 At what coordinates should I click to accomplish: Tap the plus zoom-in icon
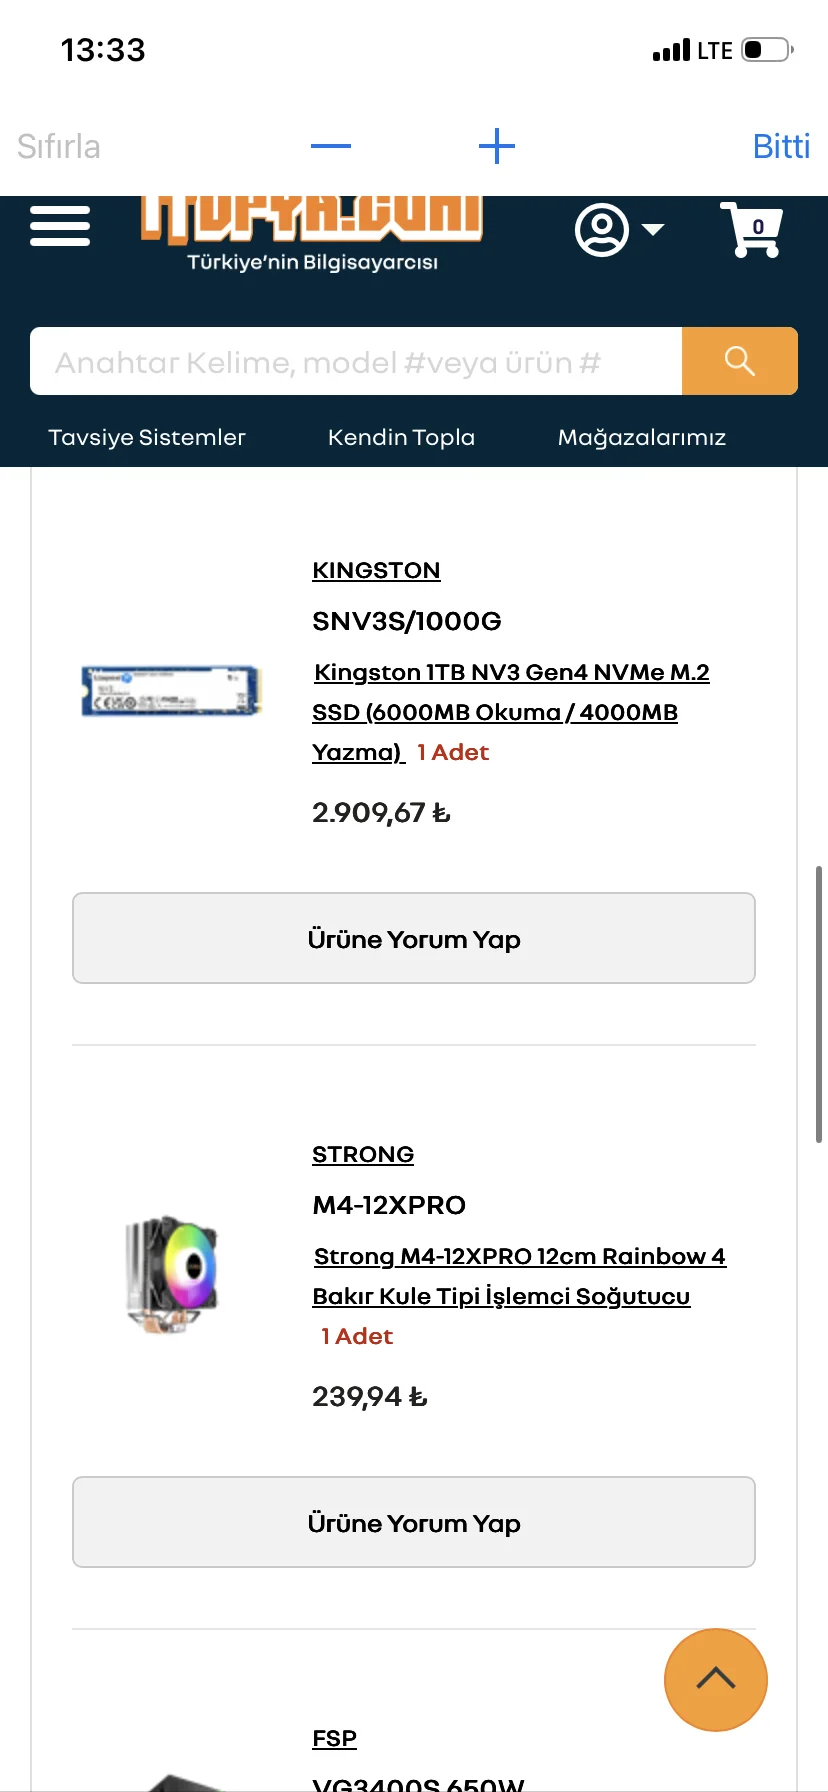click(496, 146)
